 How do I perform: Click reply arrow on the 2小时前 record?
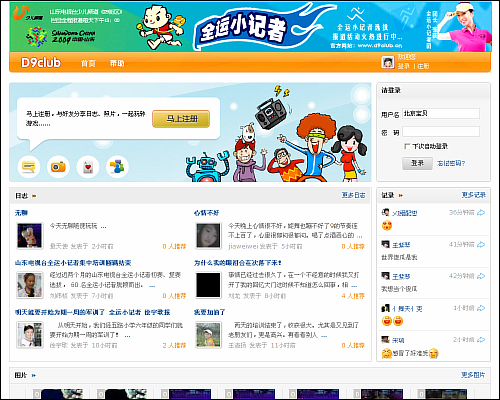(481, 340)
